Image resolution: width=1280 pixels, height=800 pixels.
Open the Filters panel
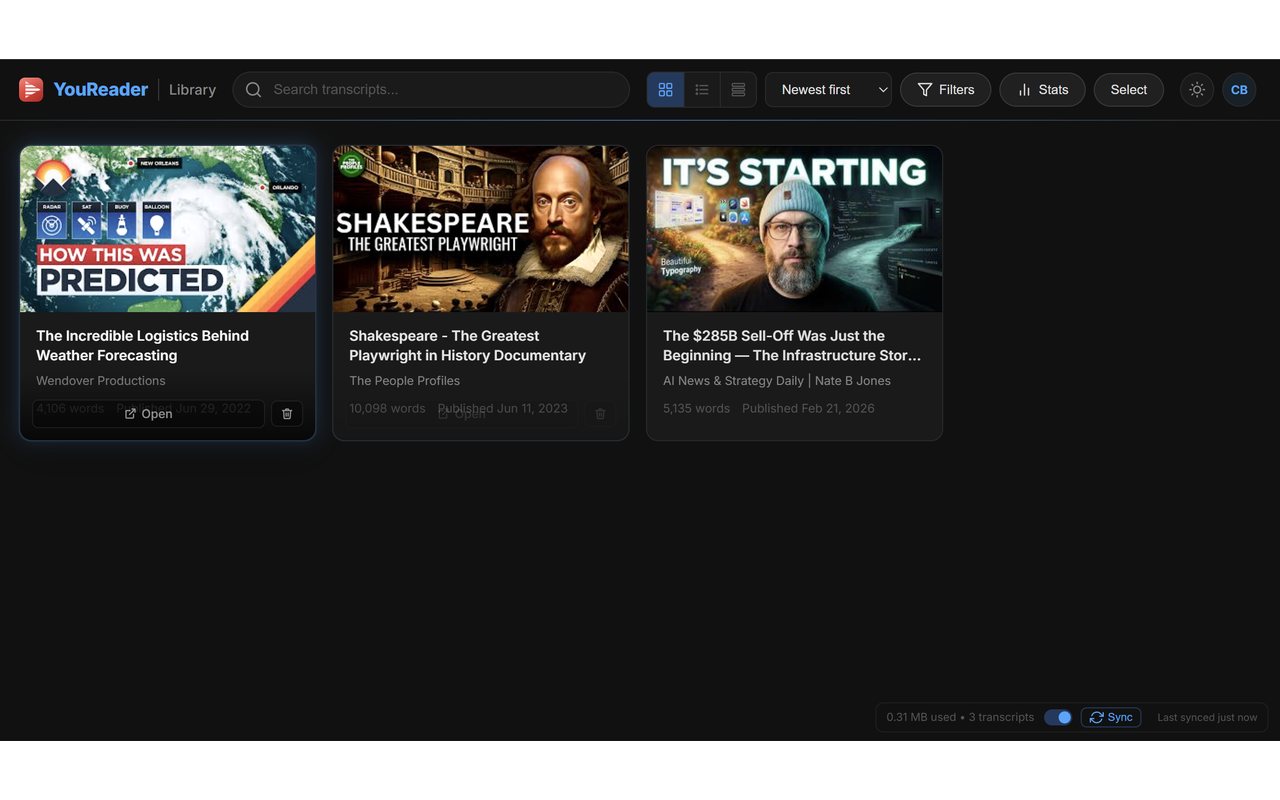click(x=945, y=90)
